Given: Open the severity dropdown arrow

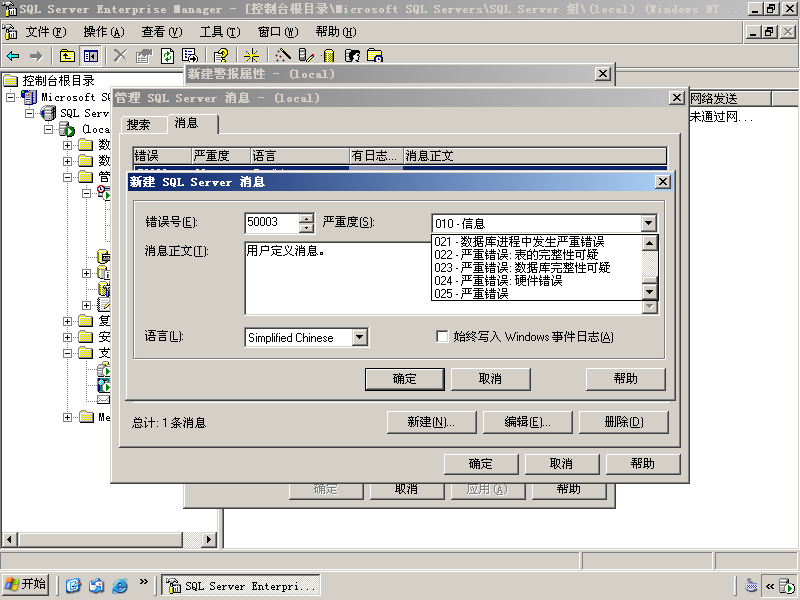Looking at the screenshot, I should 648,223.
